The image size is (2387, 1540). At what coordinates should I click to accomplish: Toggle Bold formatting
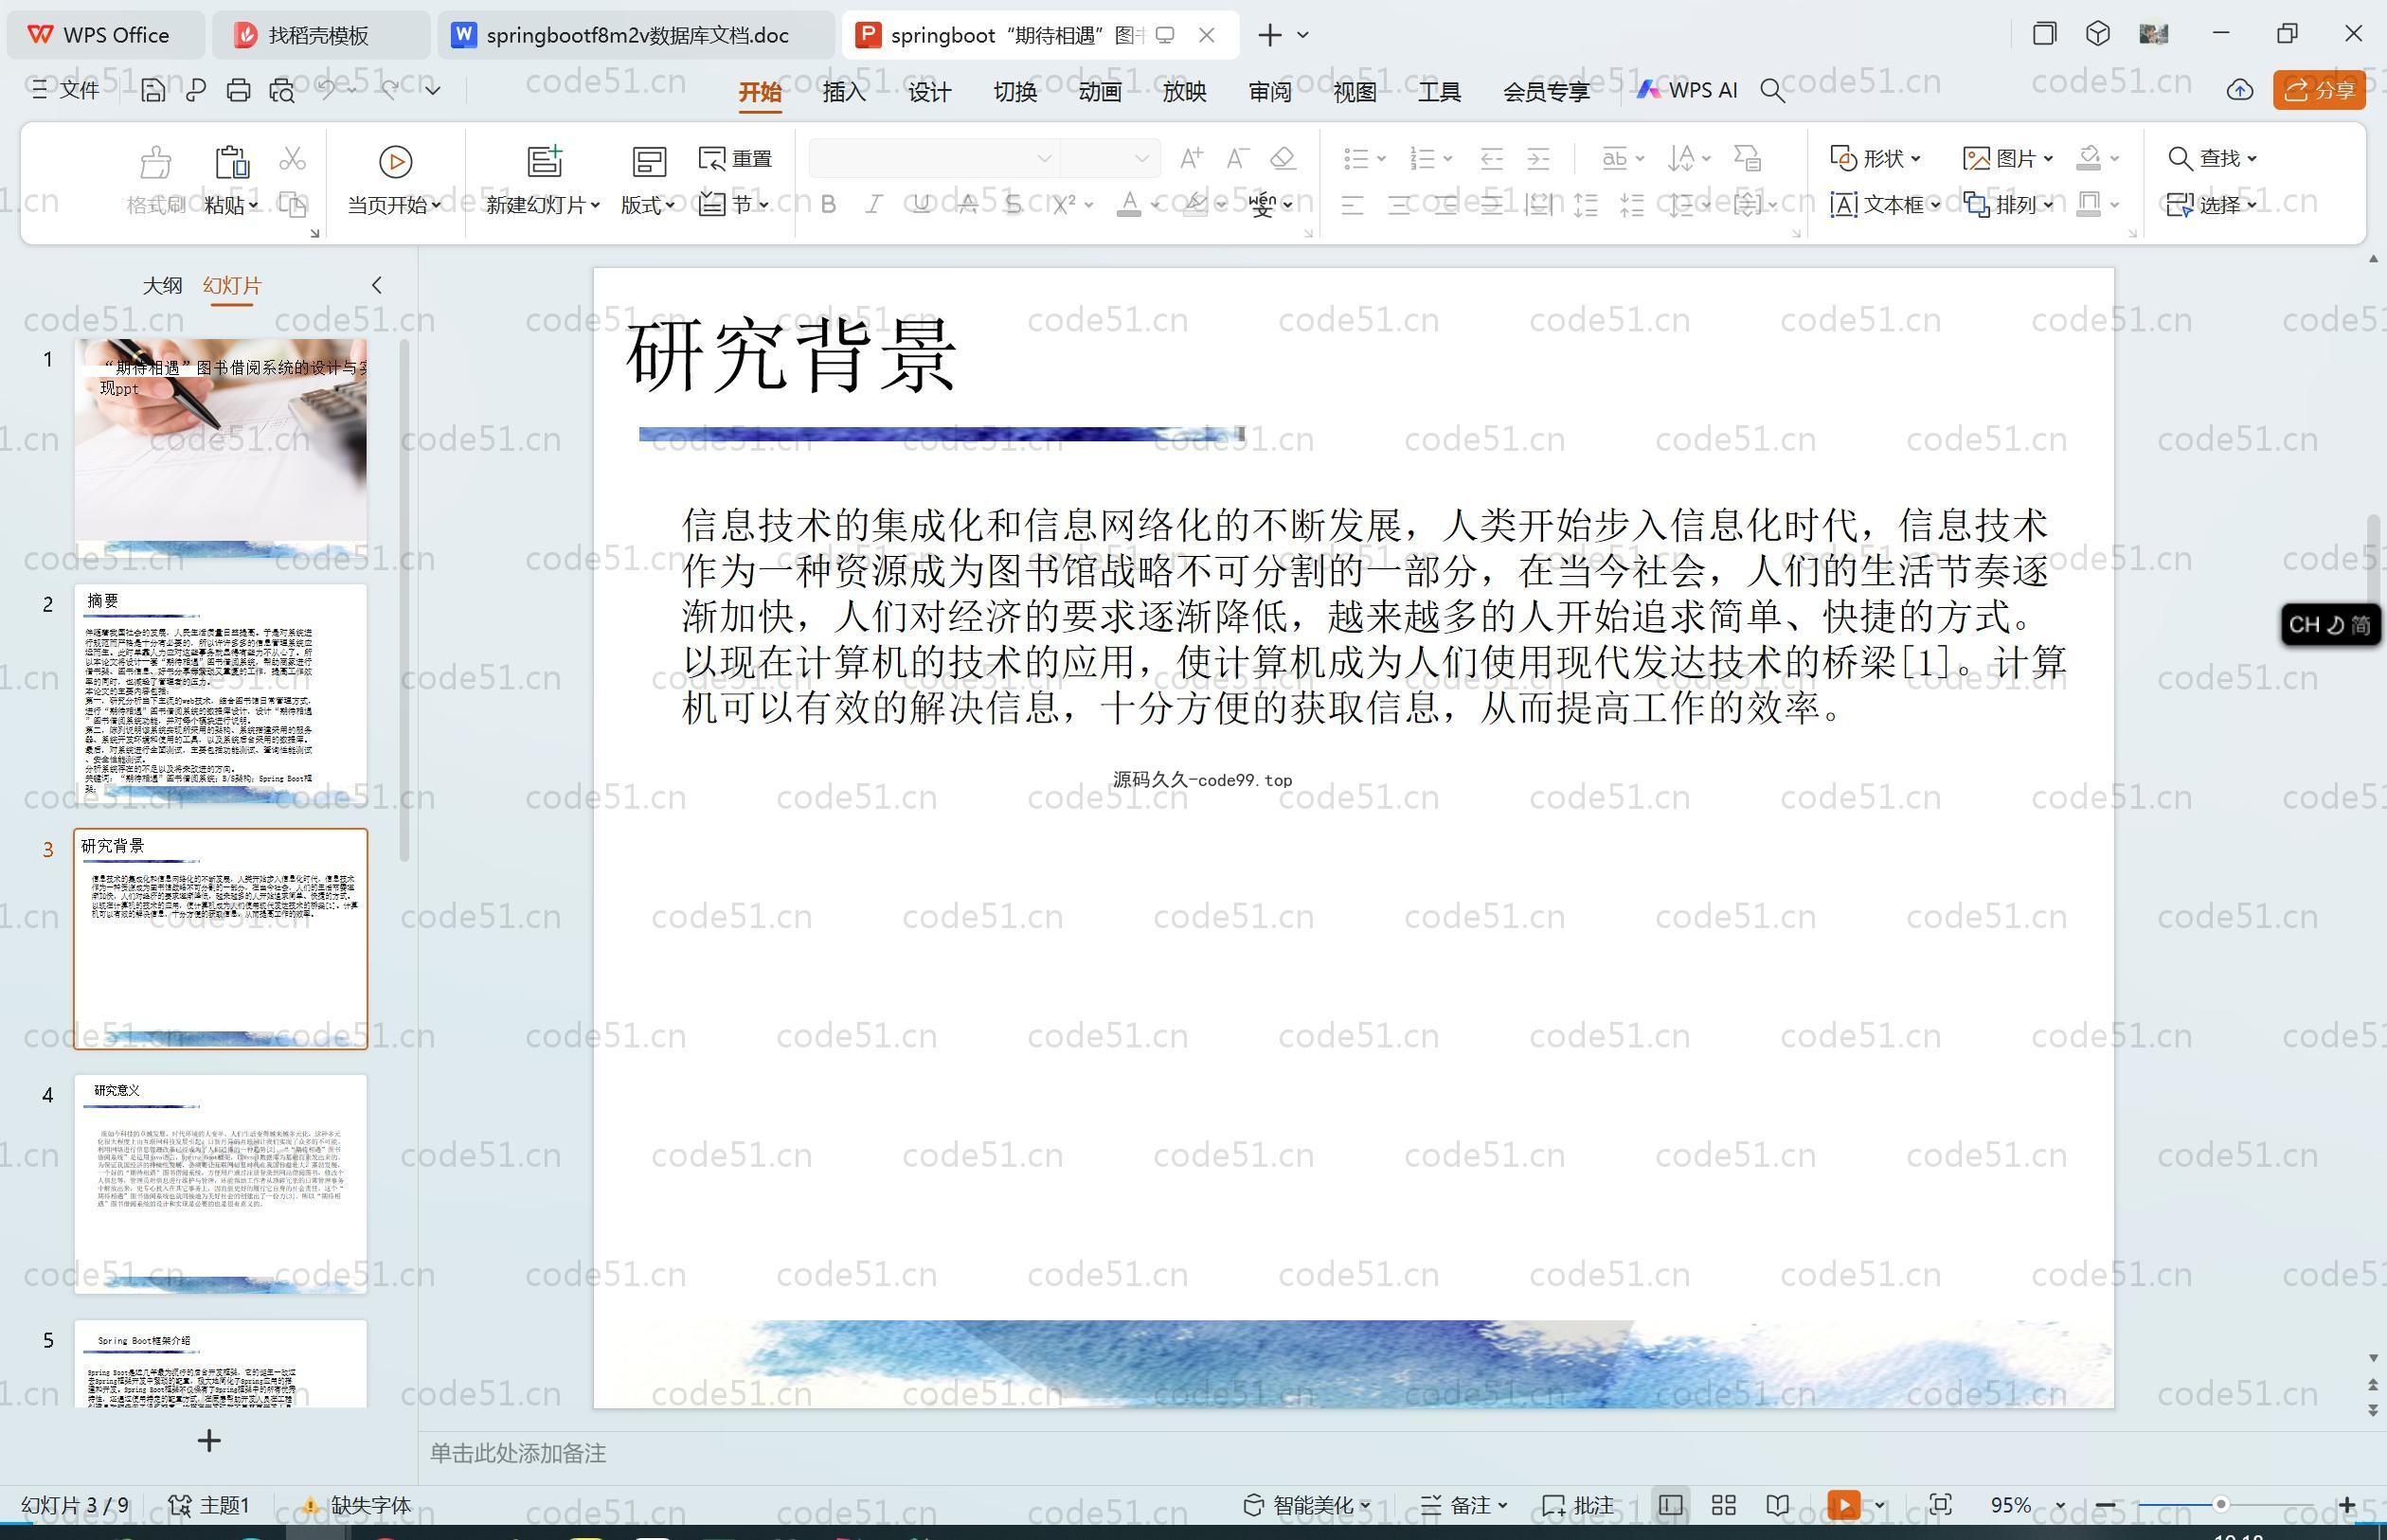[828, 205]
